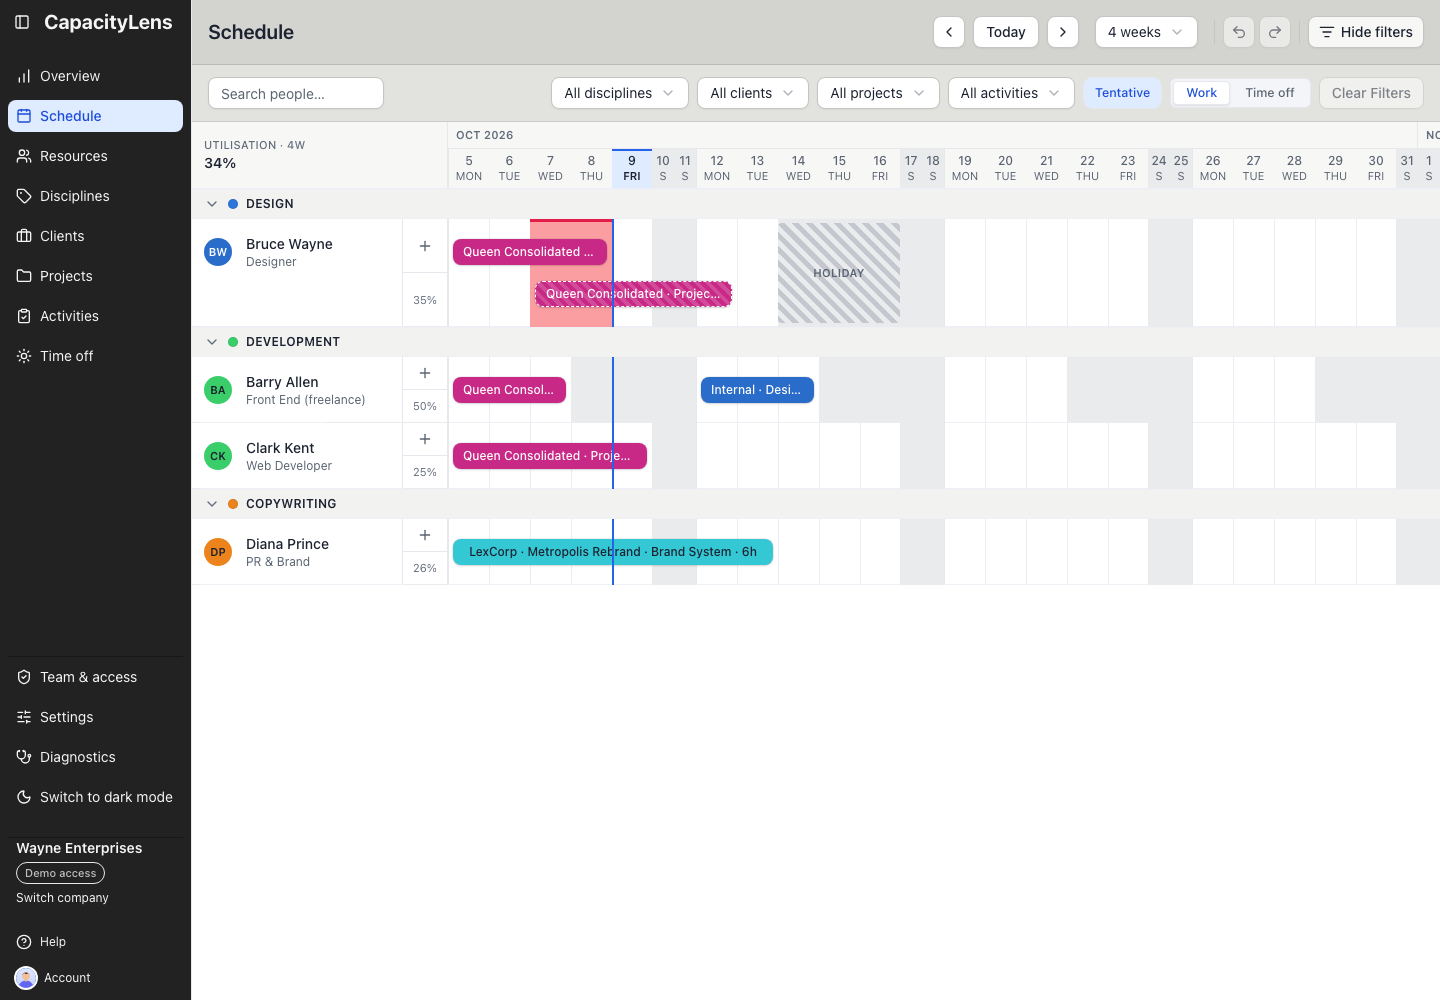Add assignment for Barry Allen
1440x1000 pixels.
point(425,373)
